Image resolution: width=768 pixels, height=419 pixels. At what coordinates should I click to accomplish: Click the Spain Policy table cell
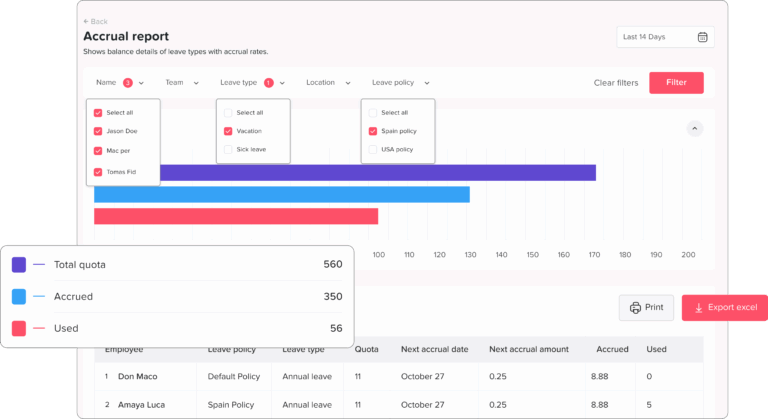(231, 405)
